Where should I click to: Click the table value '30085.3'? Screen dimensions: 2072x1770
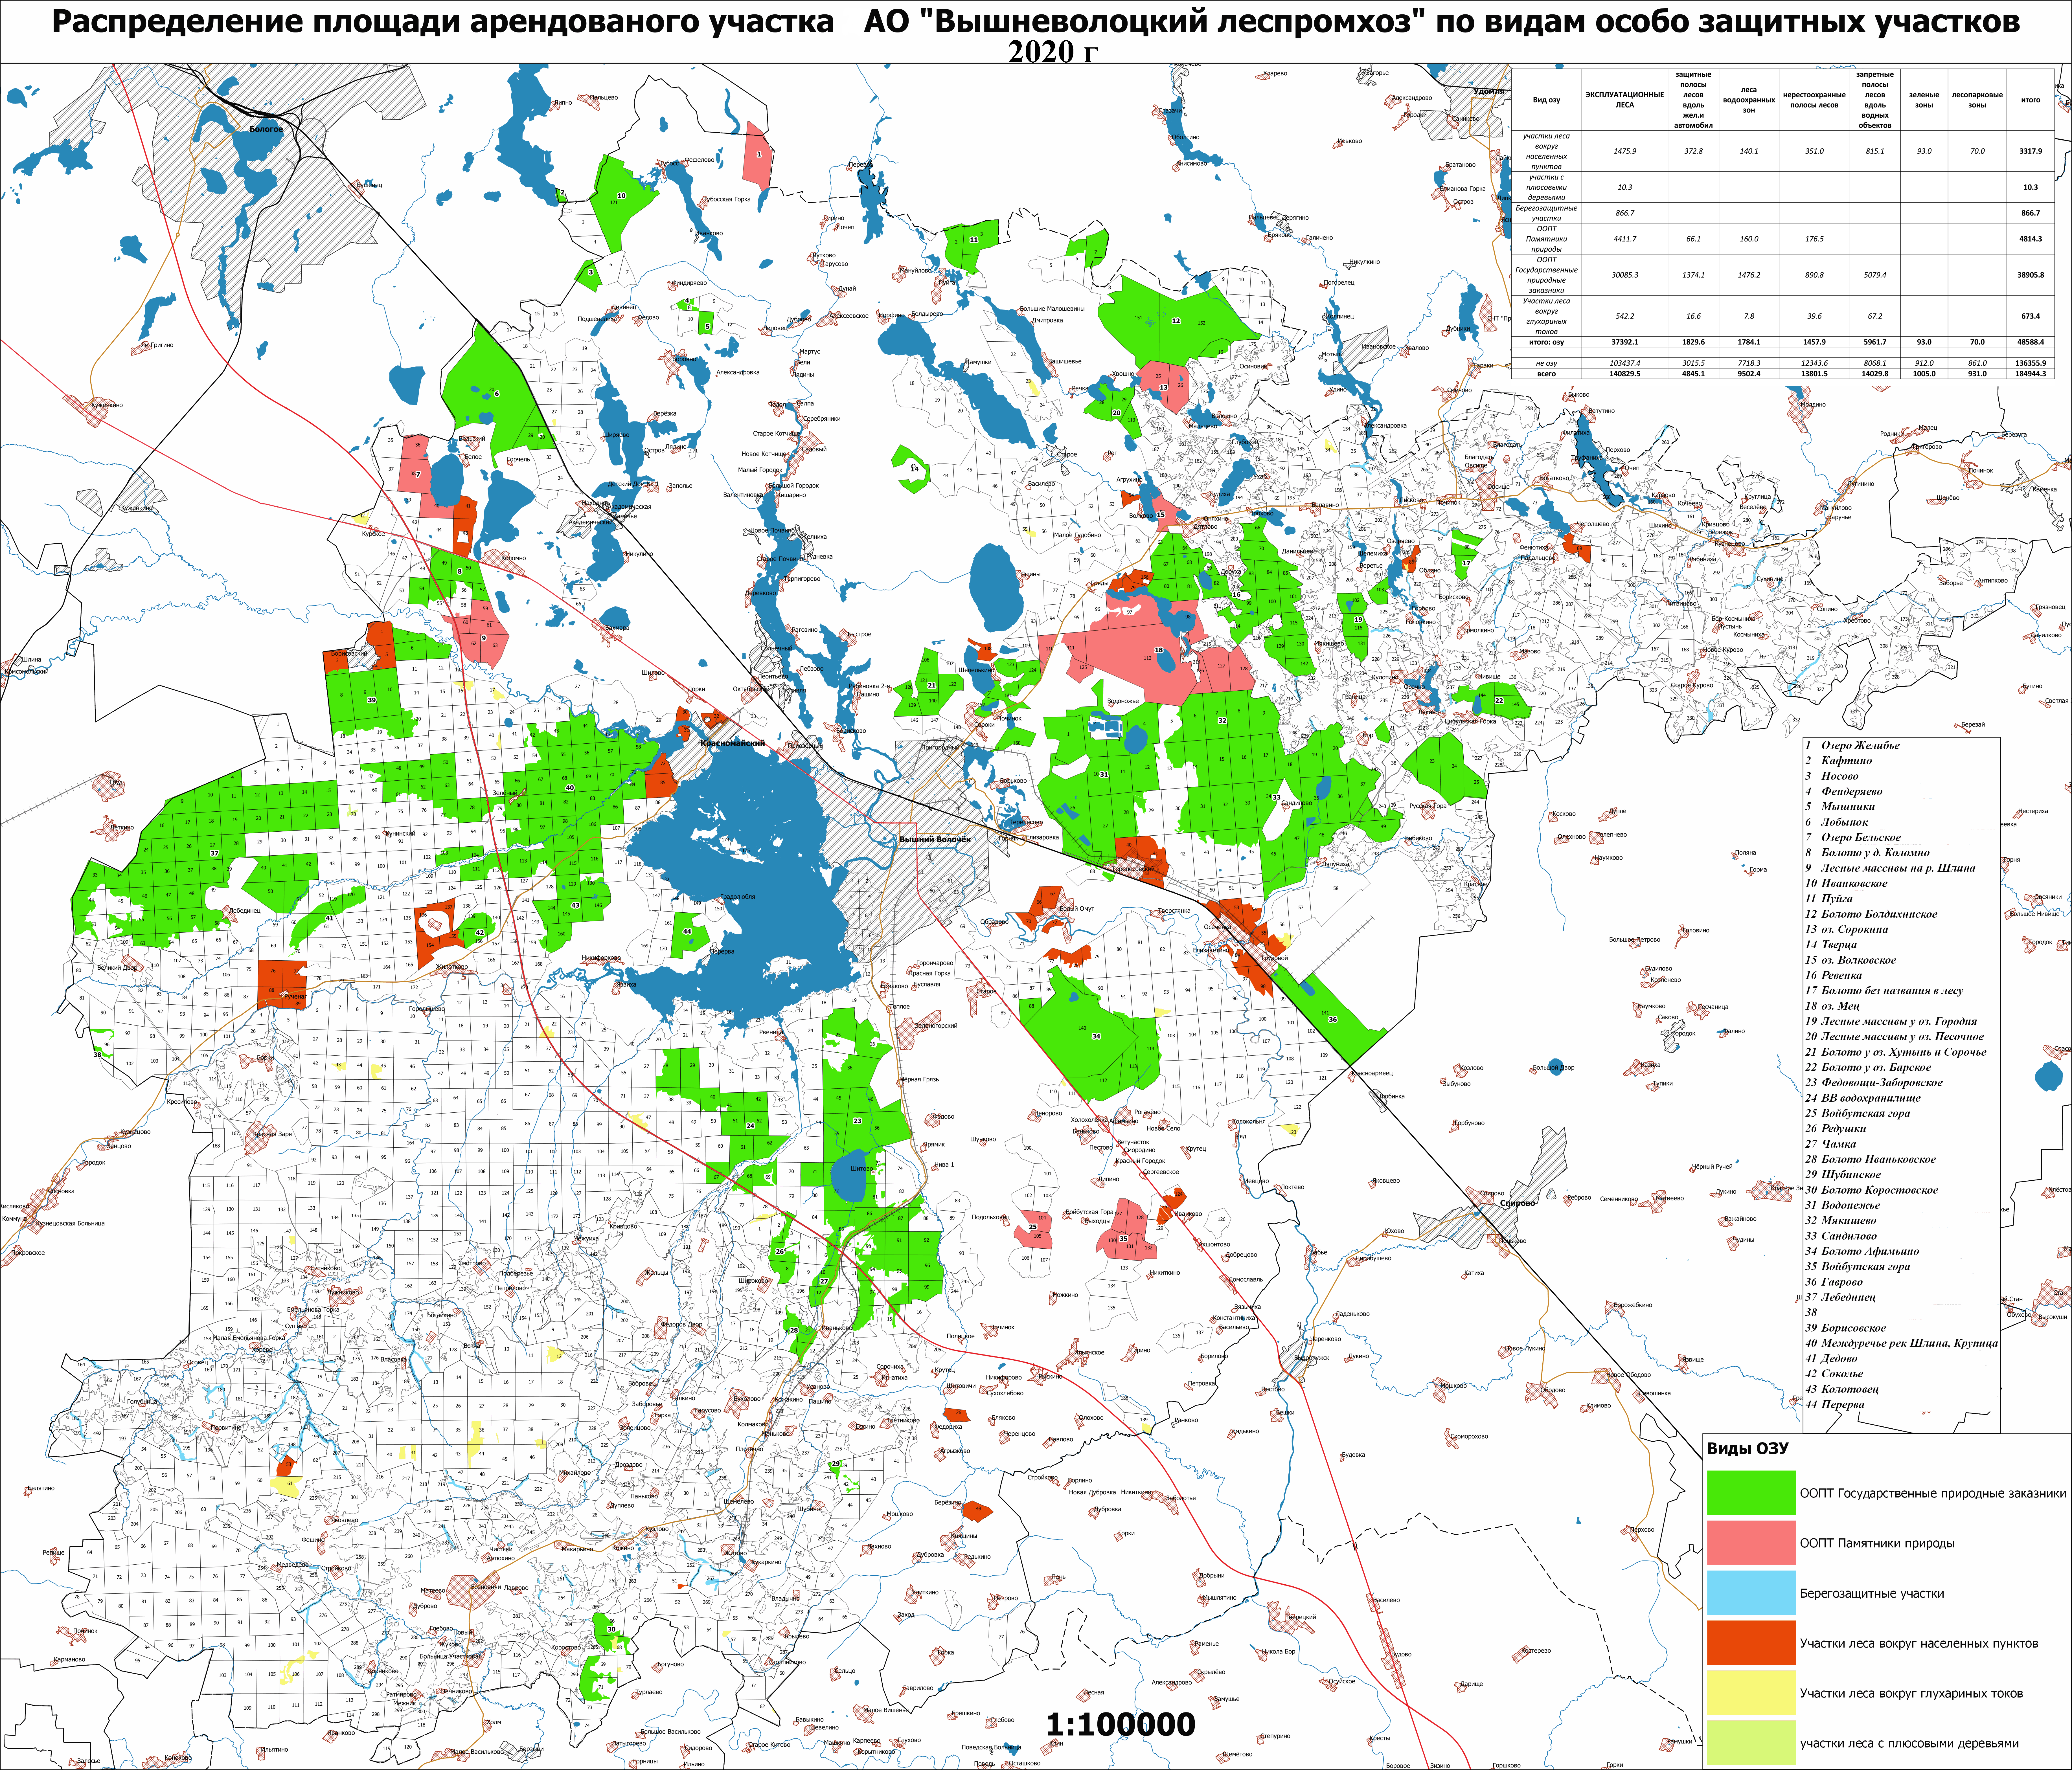(1625, 275)
